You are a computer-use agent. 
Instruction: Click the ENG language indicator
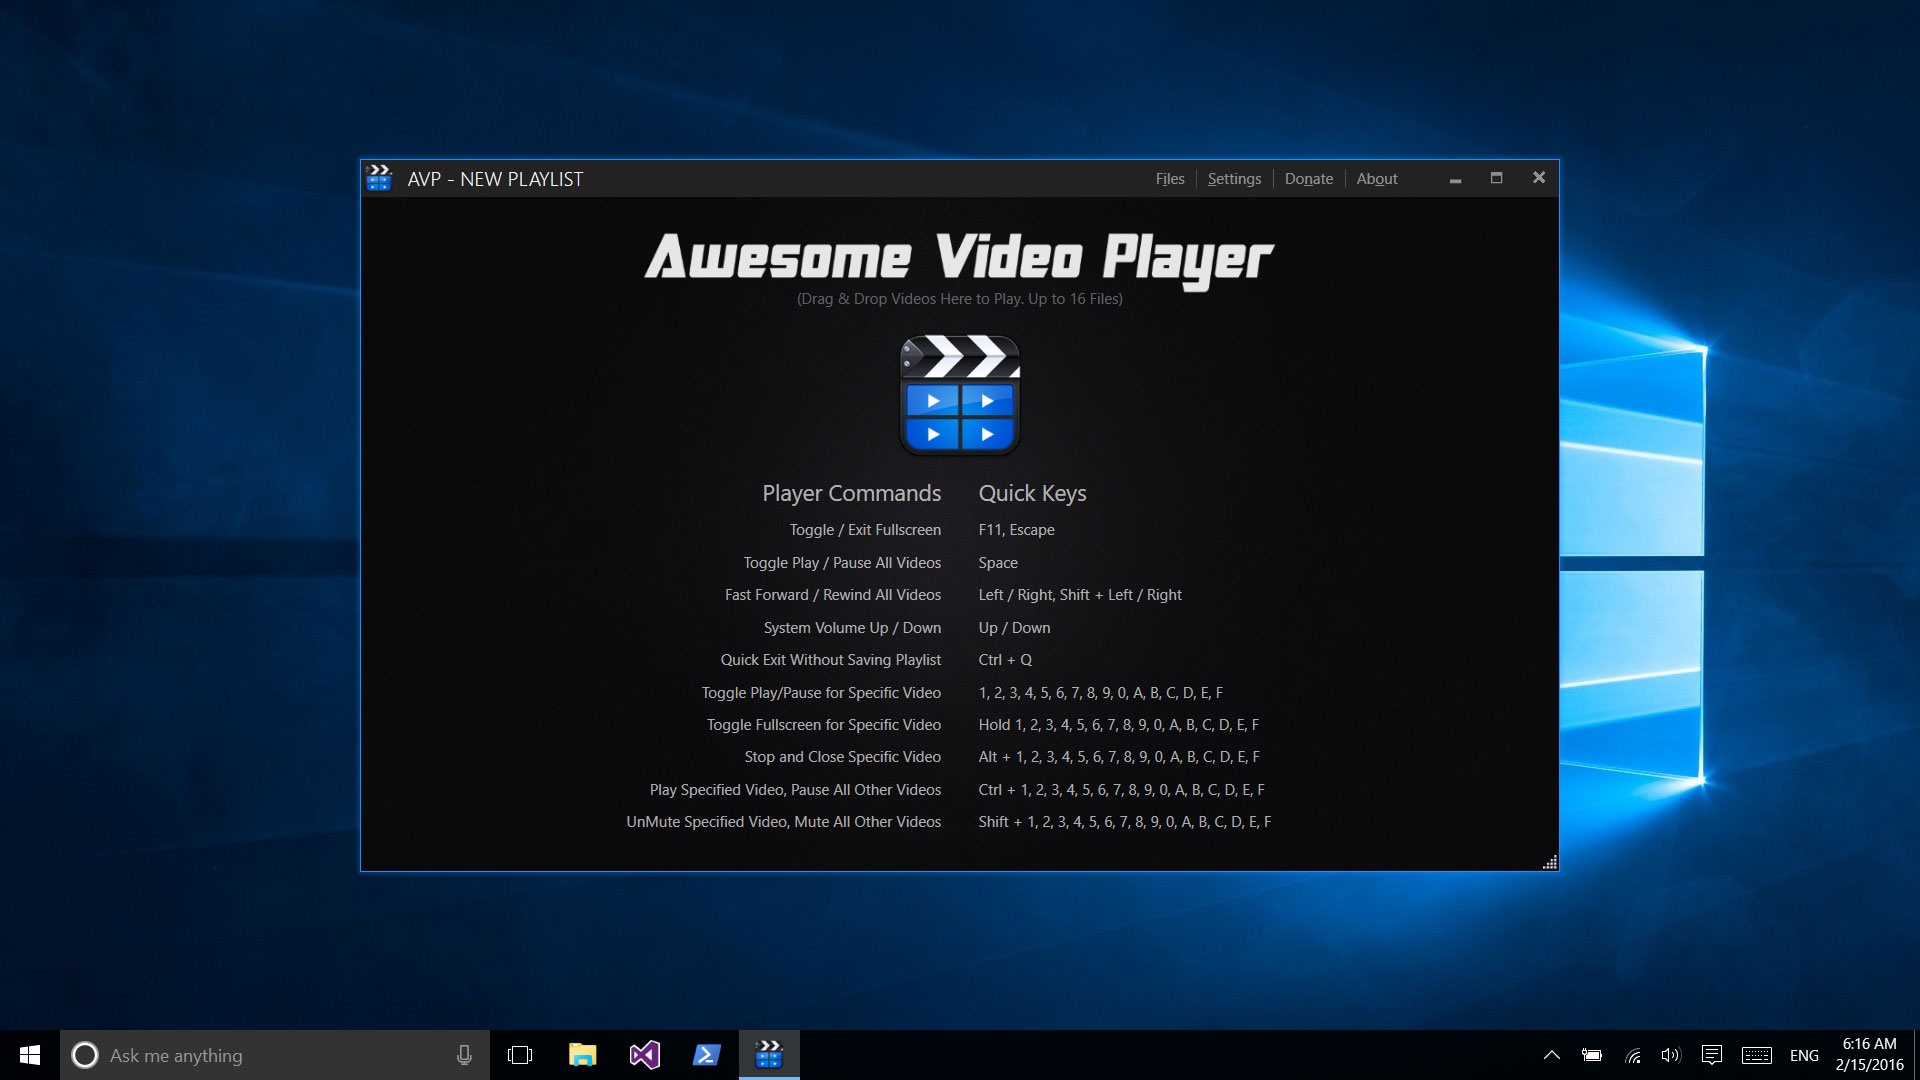[x=1804, y=1056]
